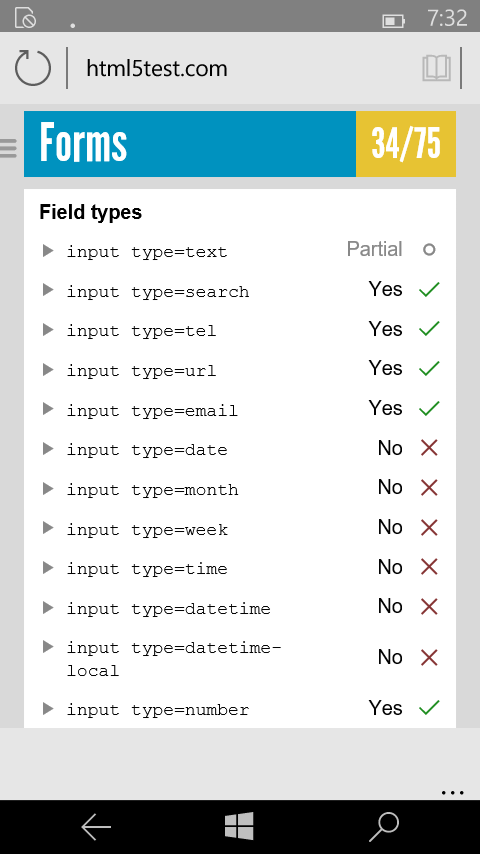
Task: Click the 34/75 score badge
Action: [x=406, y=144]
